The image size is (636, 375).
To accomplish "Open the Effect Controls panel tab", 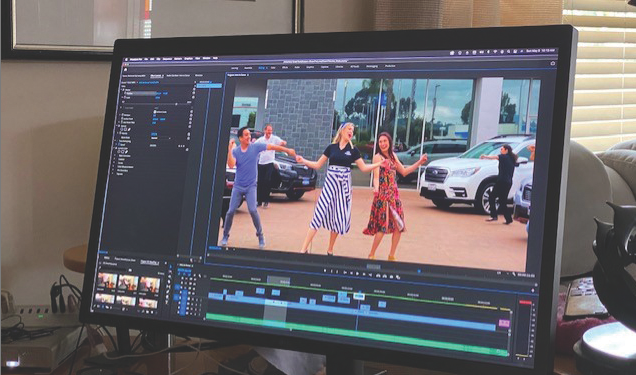I will 156,76.
